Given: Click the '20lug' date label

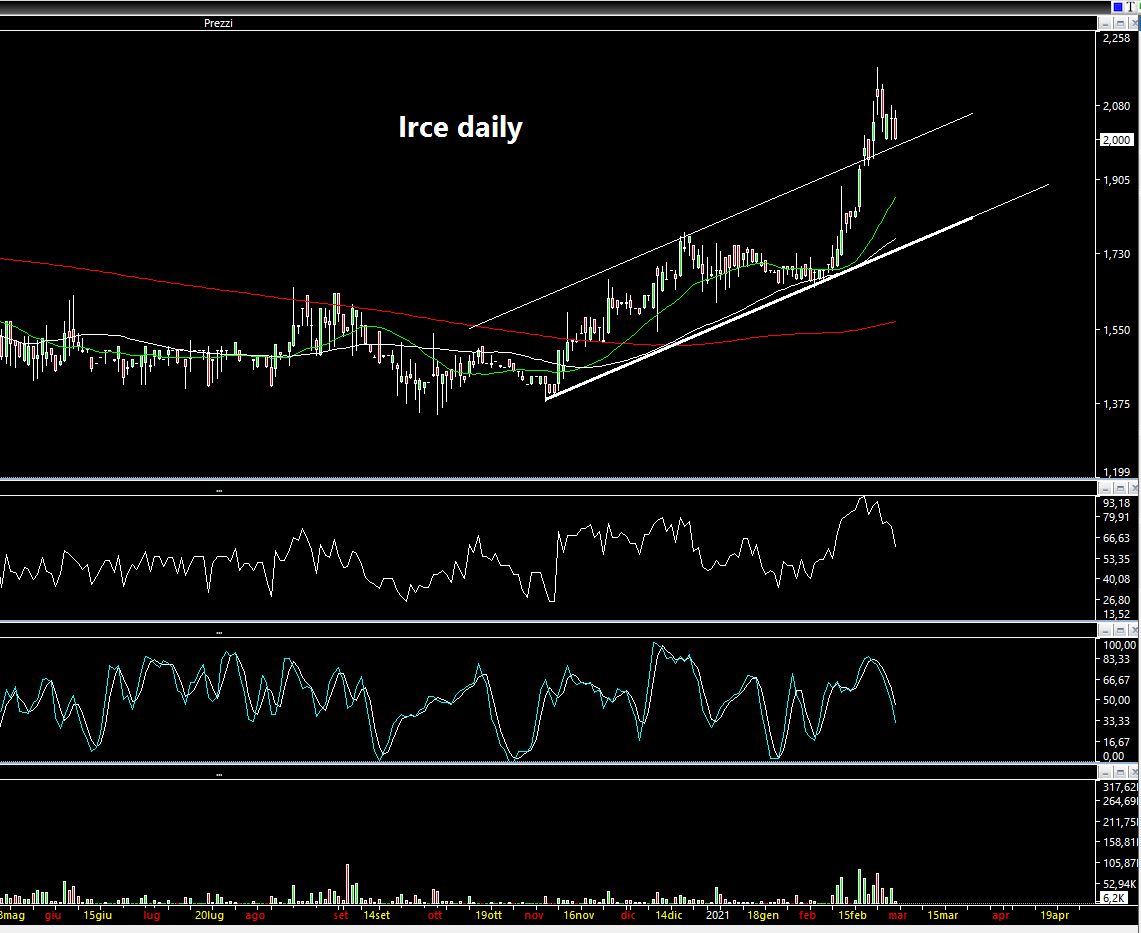Looking at the screenshot, I should tap(210, 916).
